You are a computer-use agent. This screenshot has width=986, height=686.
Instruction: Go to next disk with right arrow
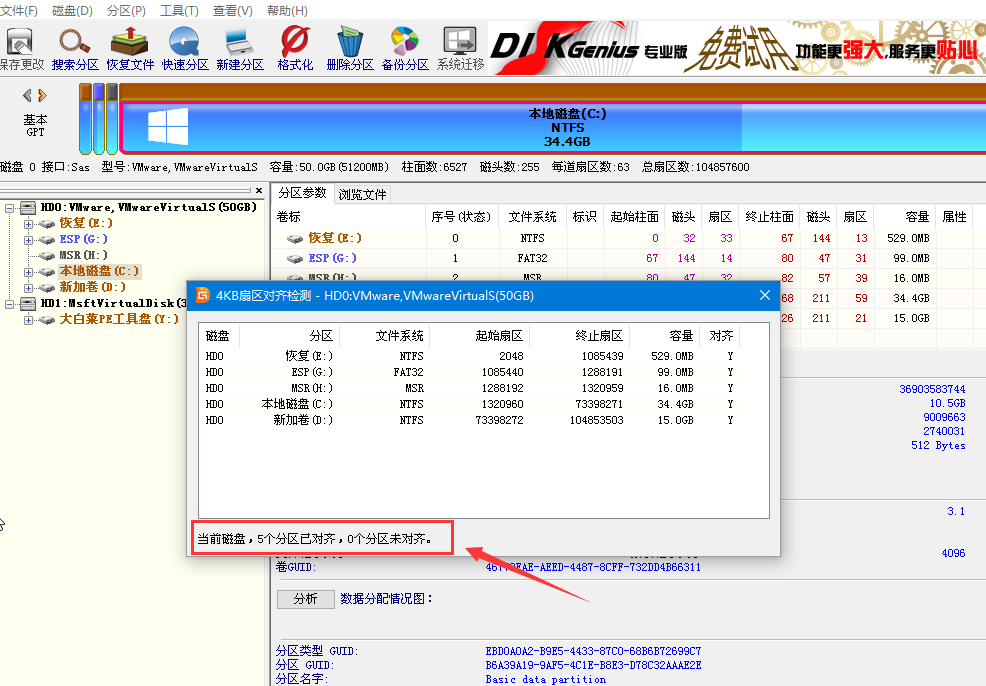pyautogui.click(x=42, y=96)
